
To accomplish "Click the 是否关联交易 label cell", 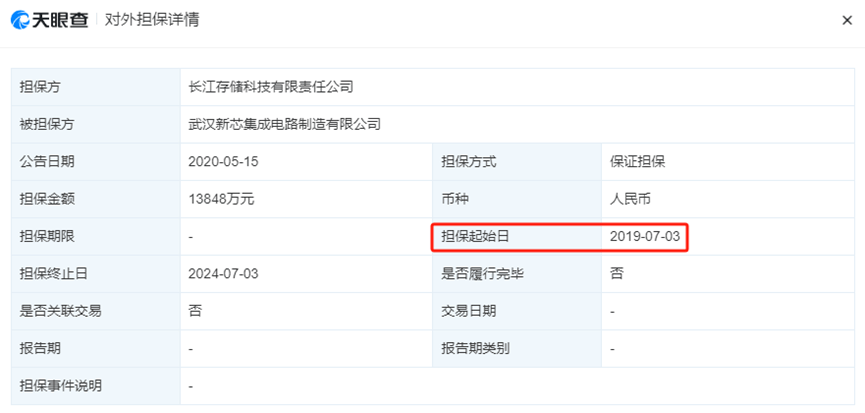I will pyautogui.click(x=96, y=311).
